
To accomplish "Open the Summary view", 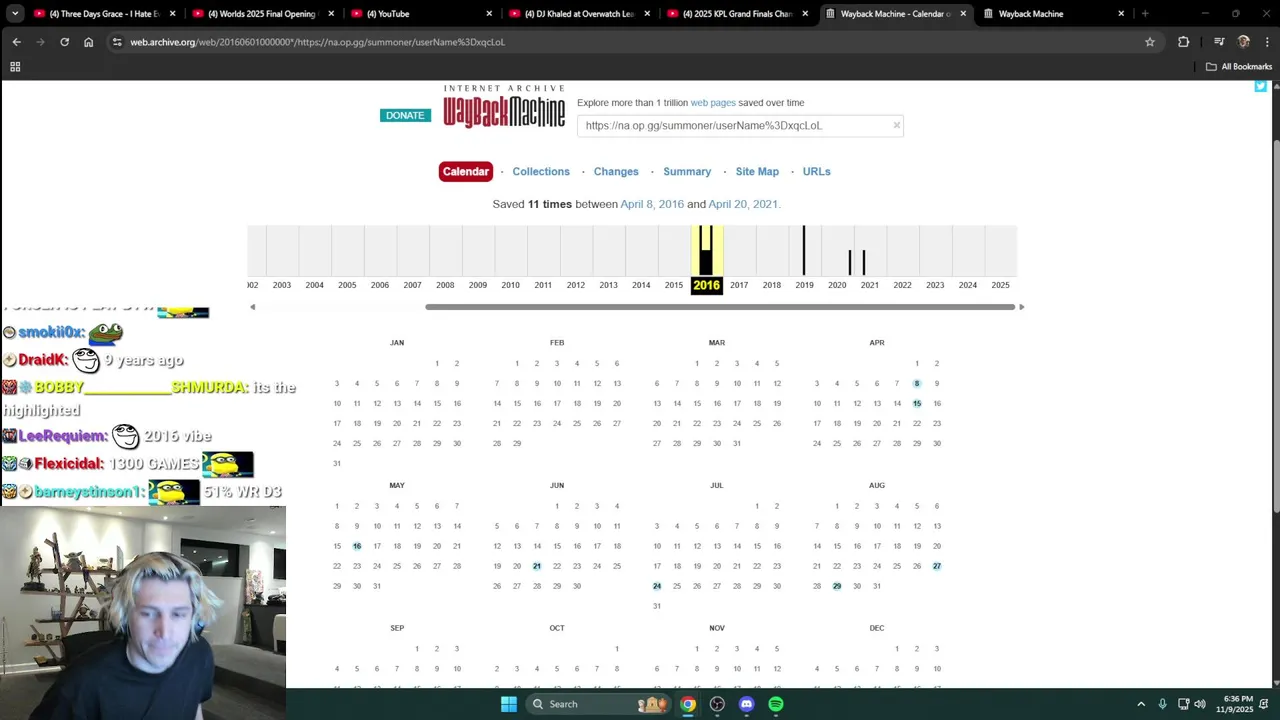I will click(687, 172).
